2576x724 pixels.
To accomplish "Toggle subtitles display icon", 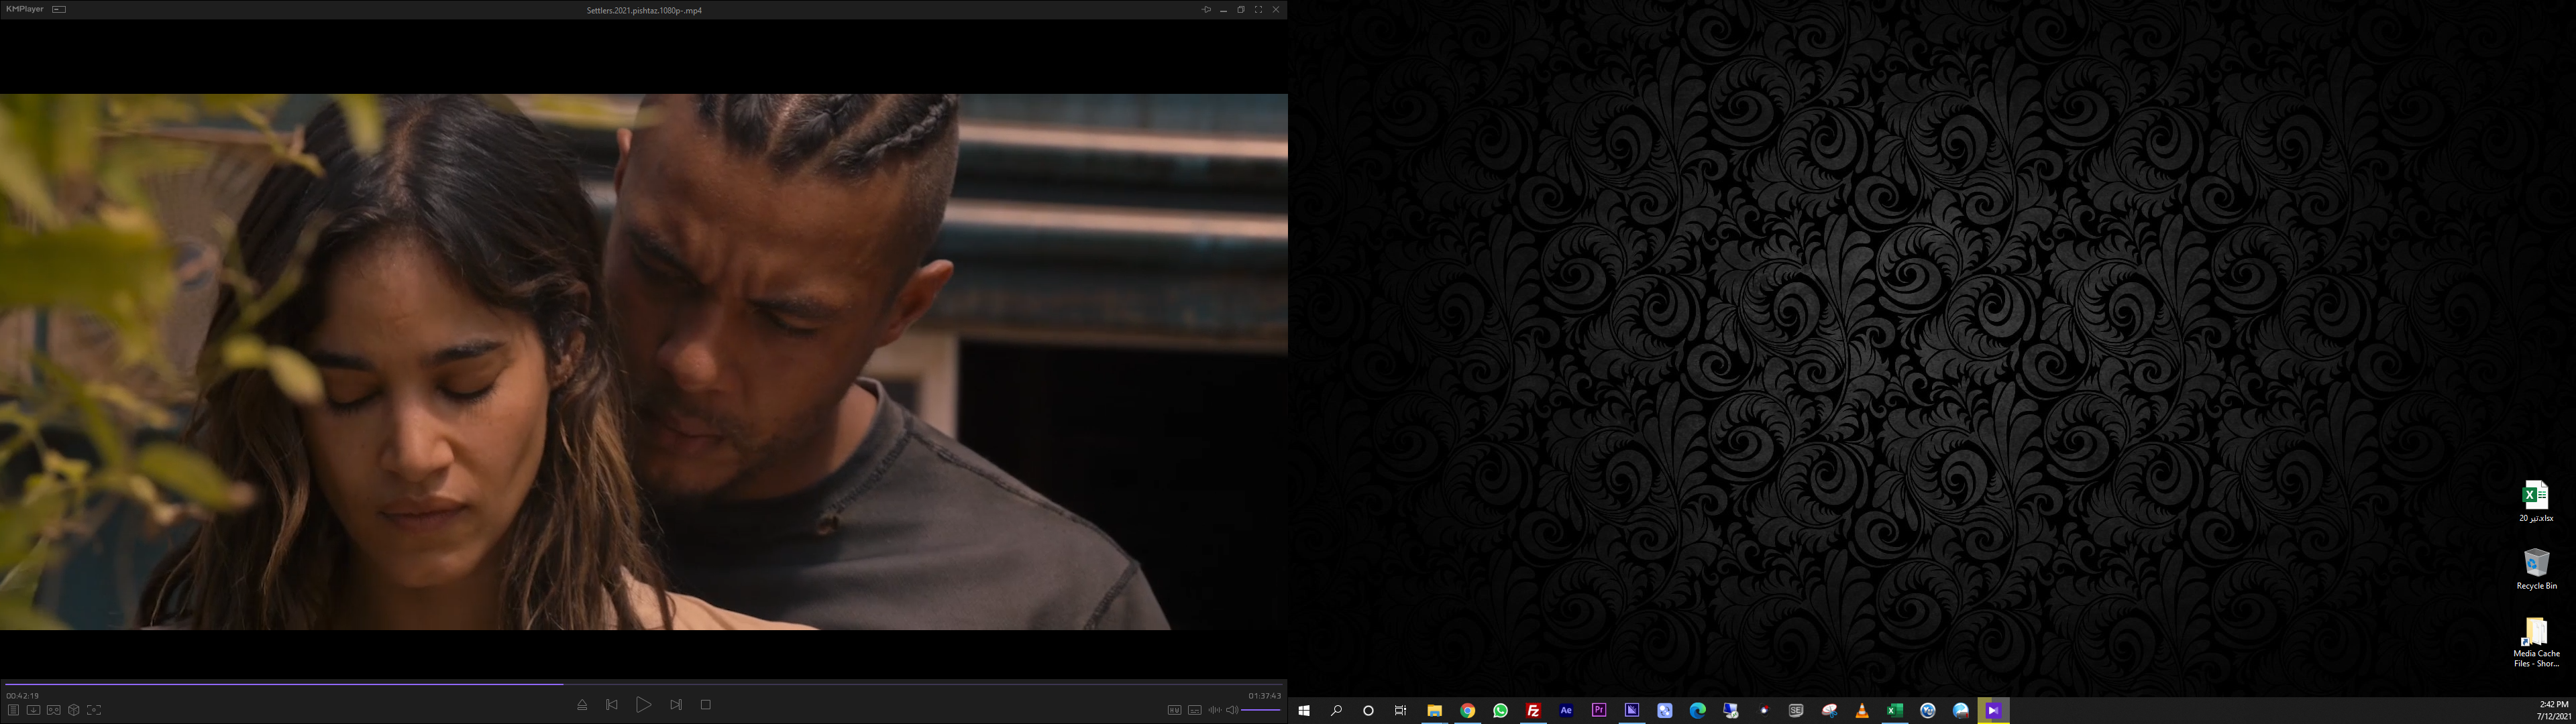I will tap(1194, 710).
